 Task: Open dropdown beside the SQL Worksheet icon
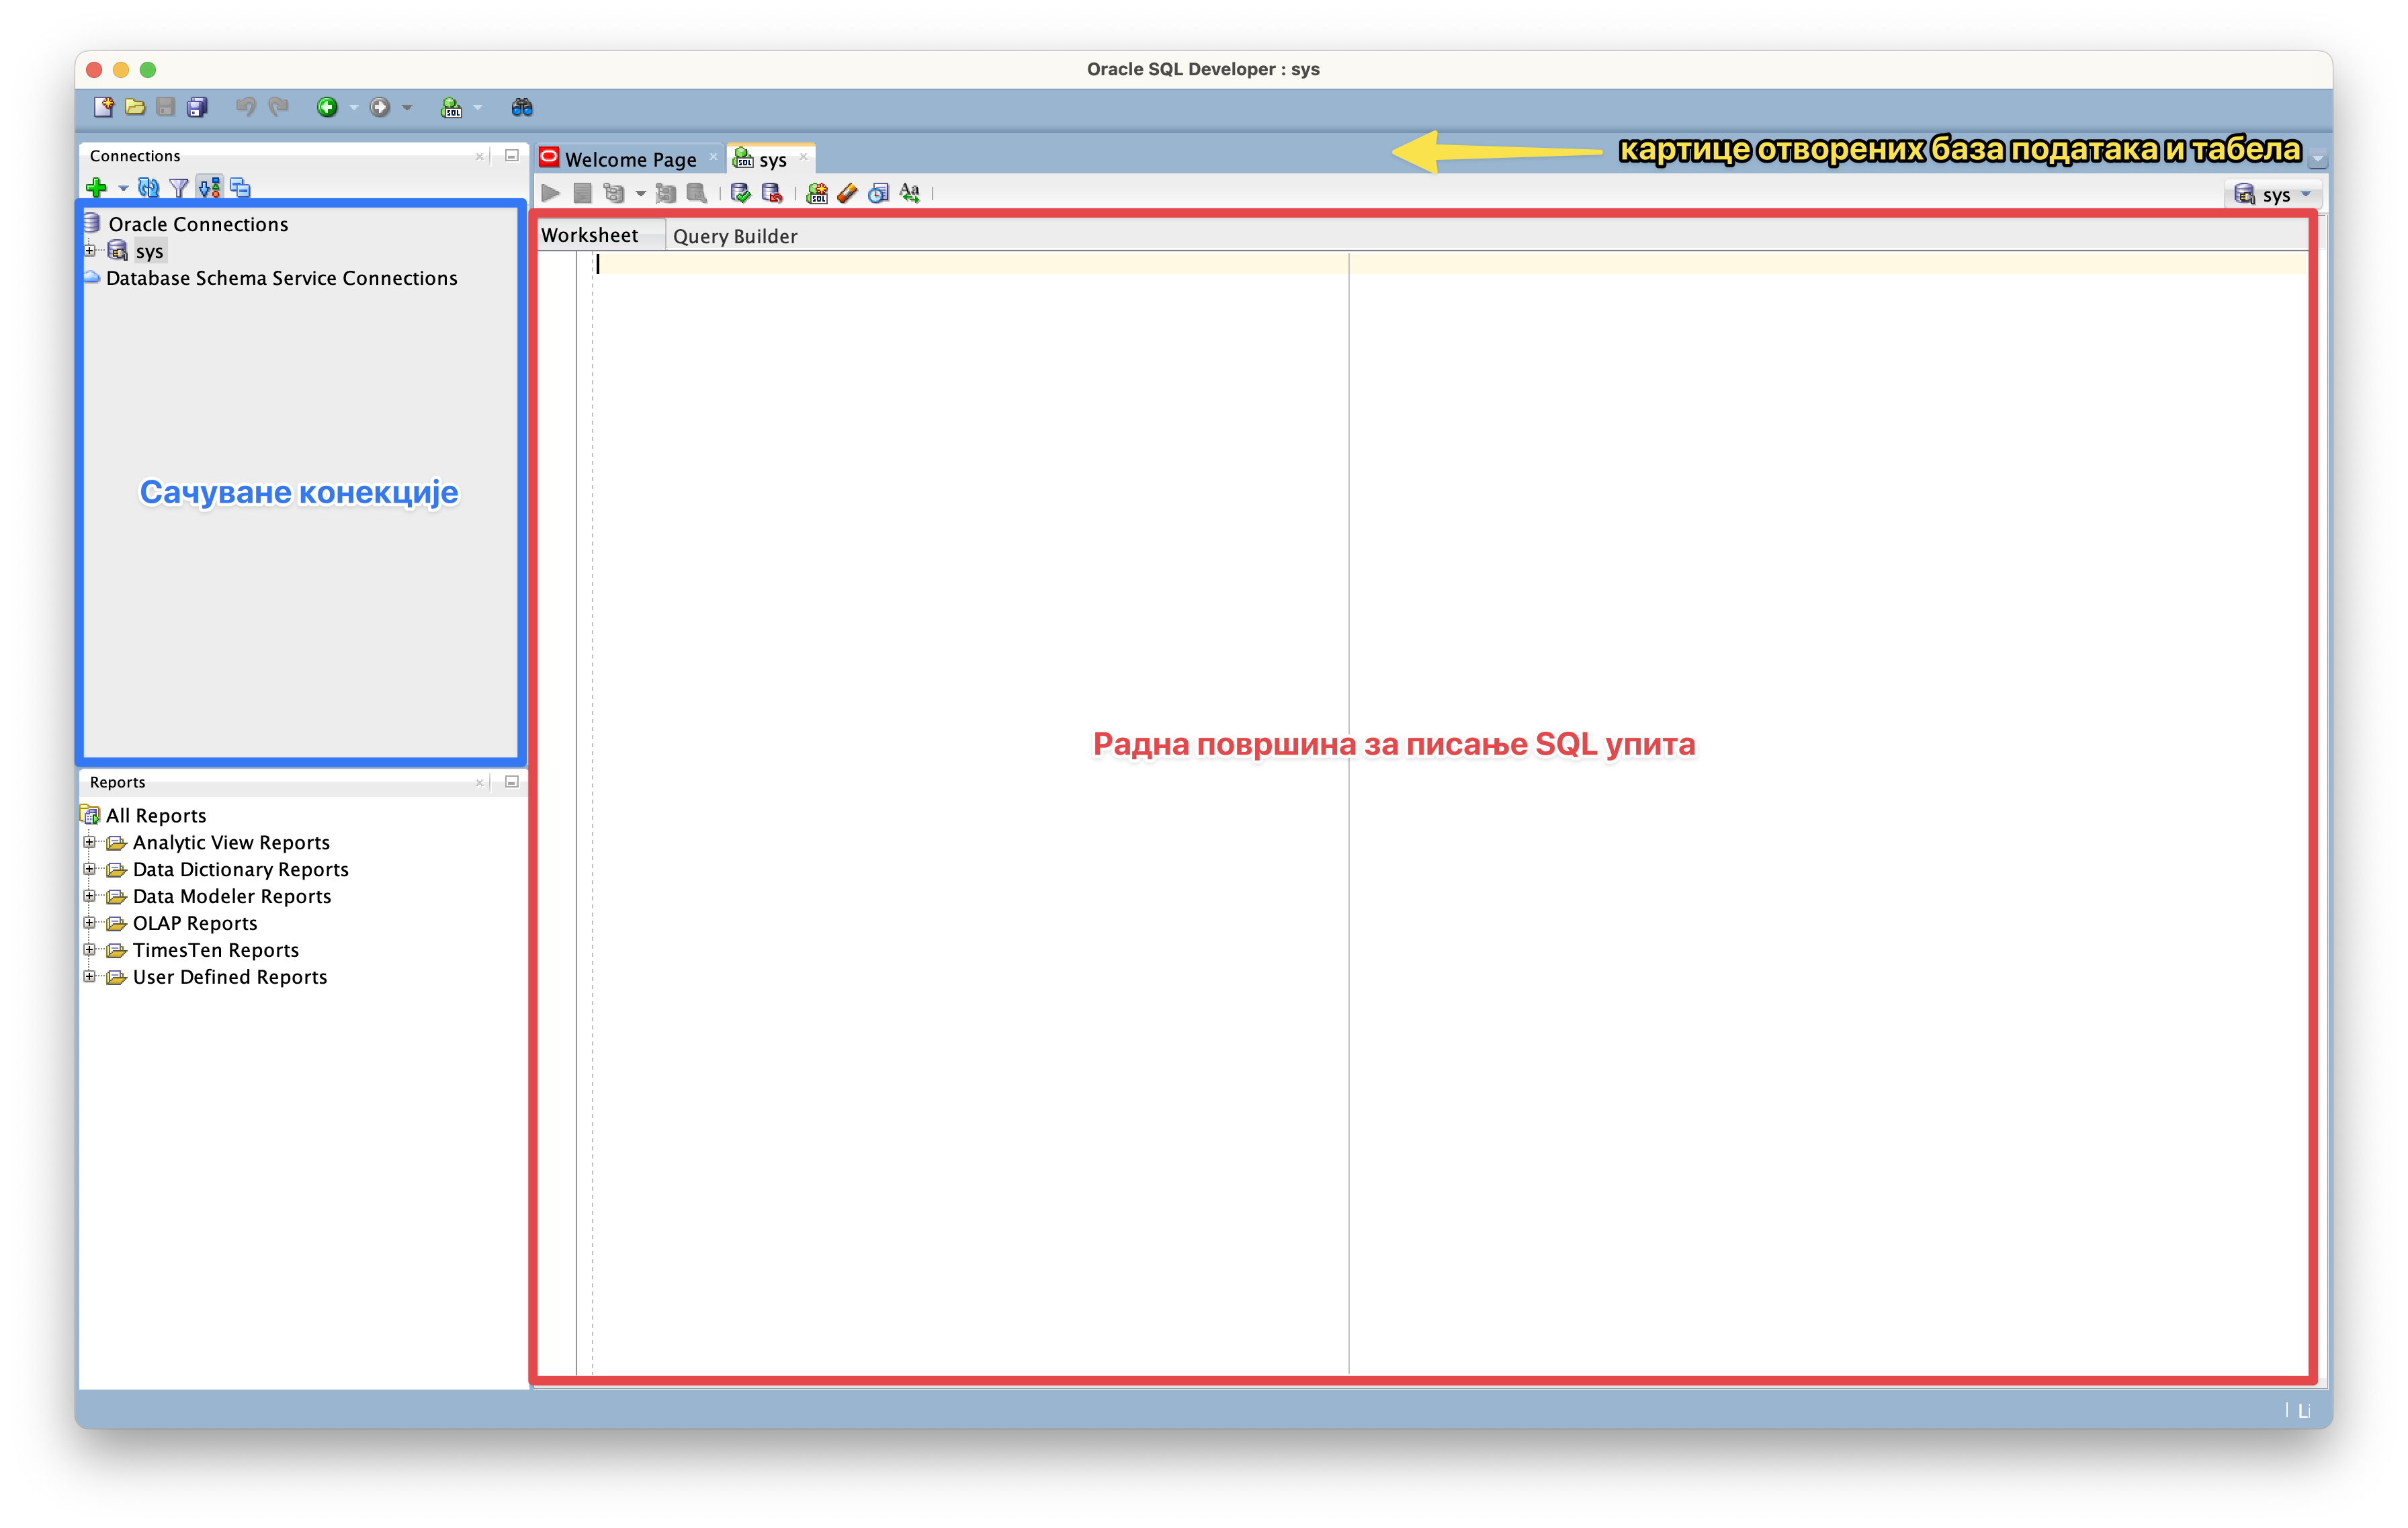477,107
